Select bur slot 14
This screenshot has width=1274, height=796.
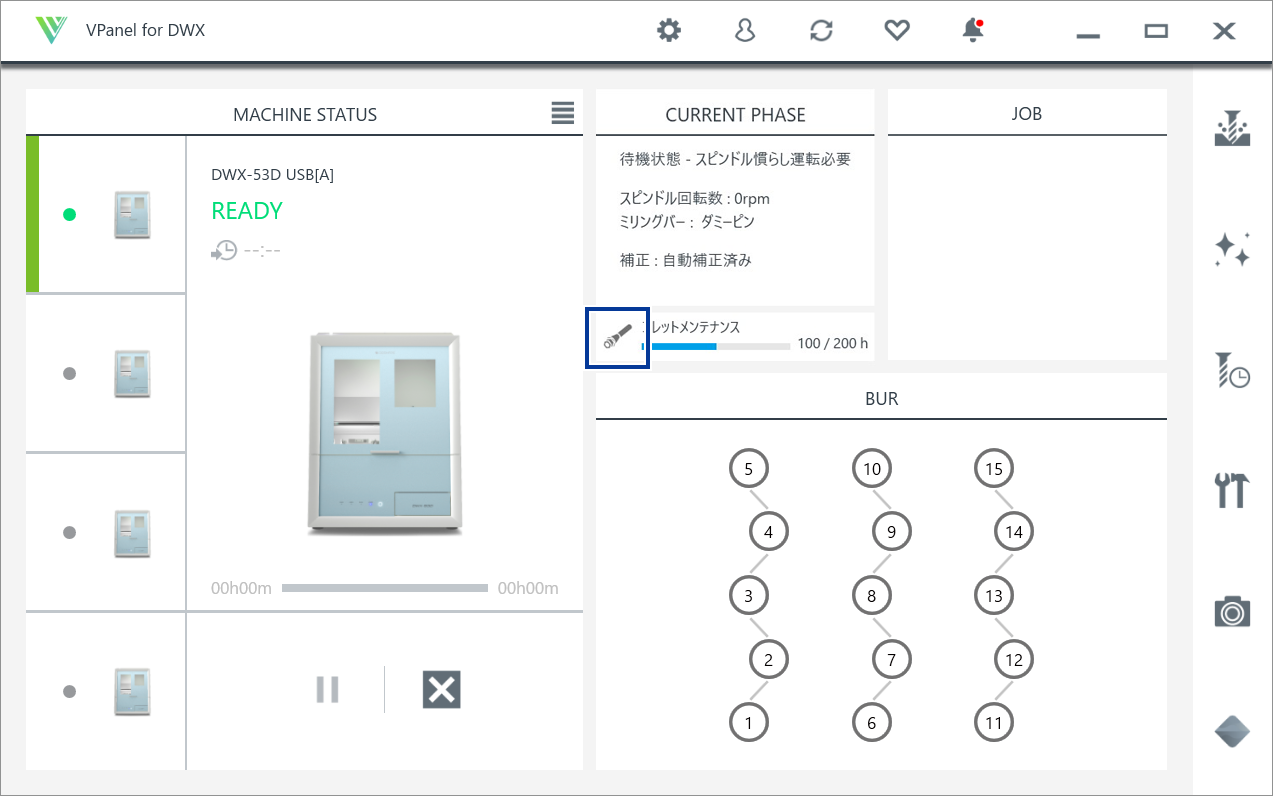pos(1014,532)
